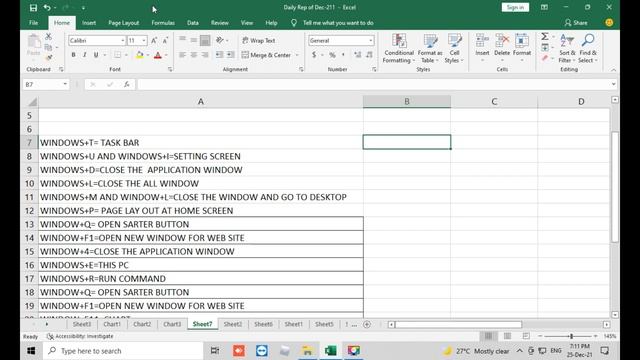Open the Windows Start menu
640x360 pixels.
pos(31,351)
